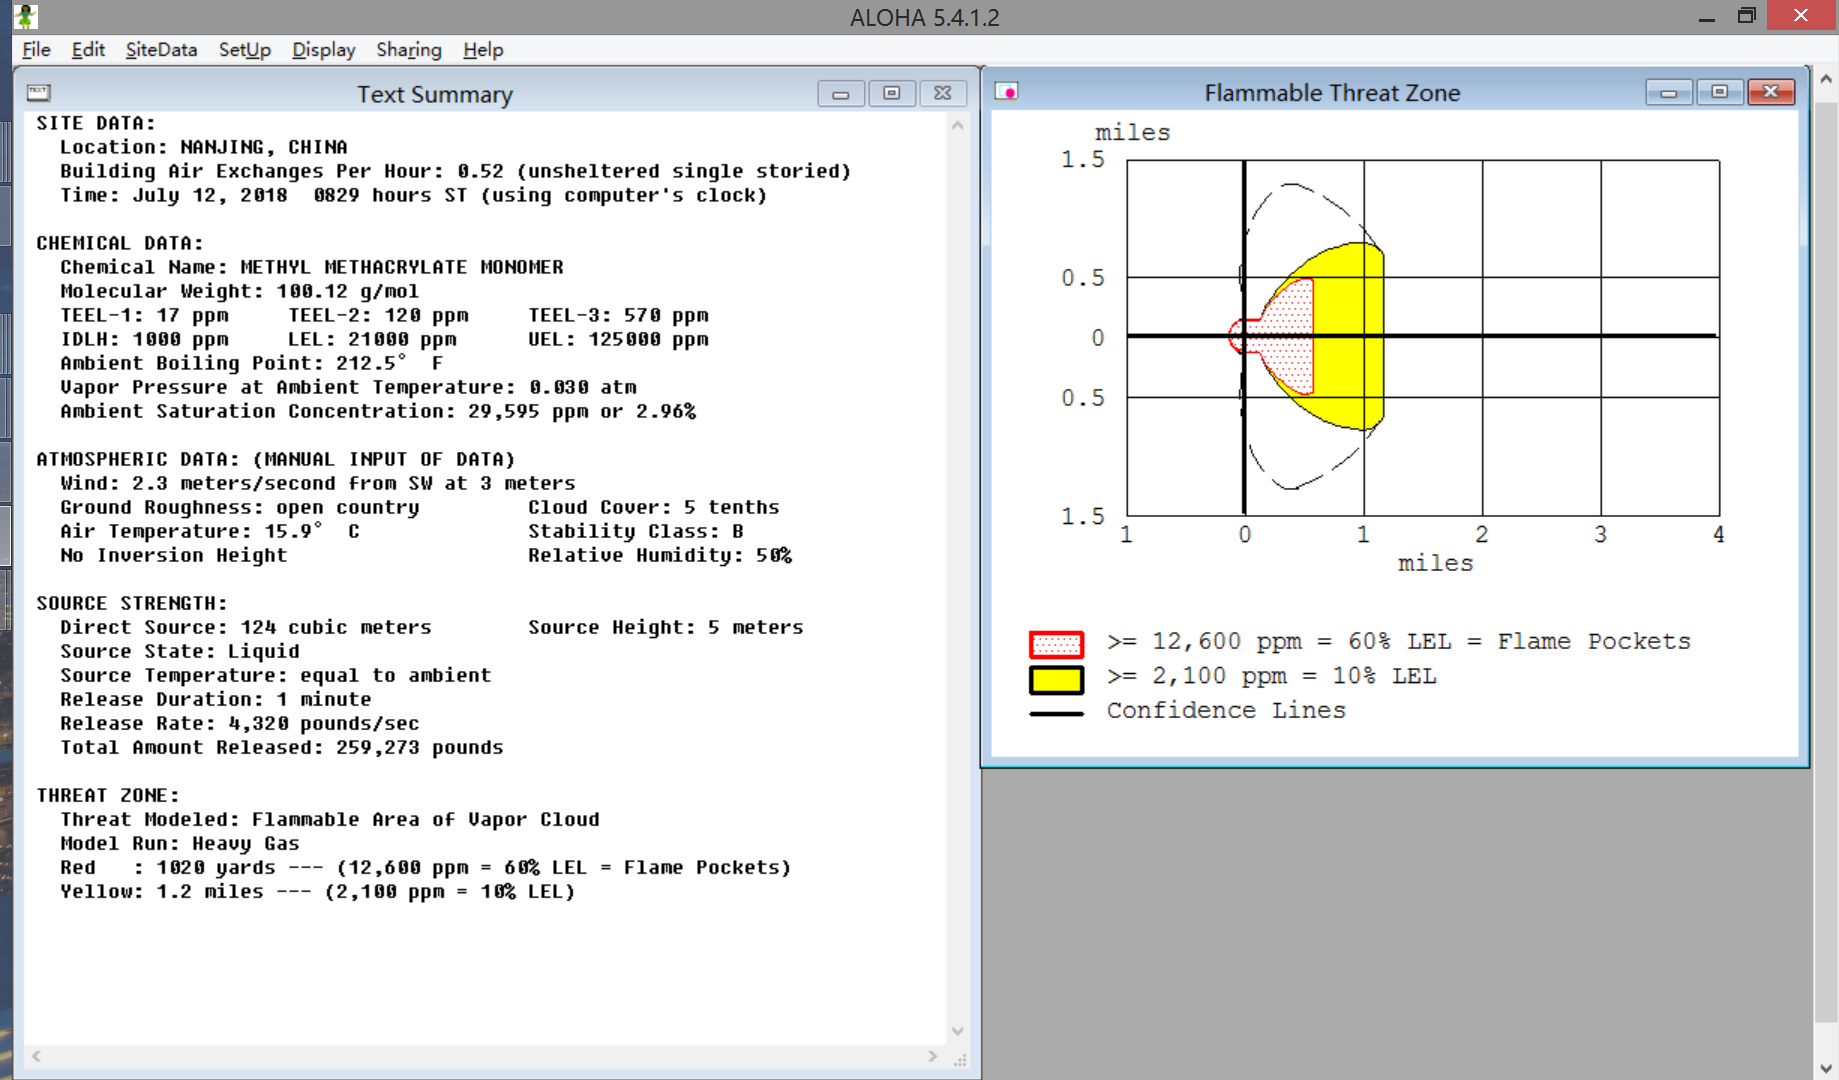Click the 'CHEMICAL DATA:' heading
1839x1080 pixels.
[x=120, y=243]
